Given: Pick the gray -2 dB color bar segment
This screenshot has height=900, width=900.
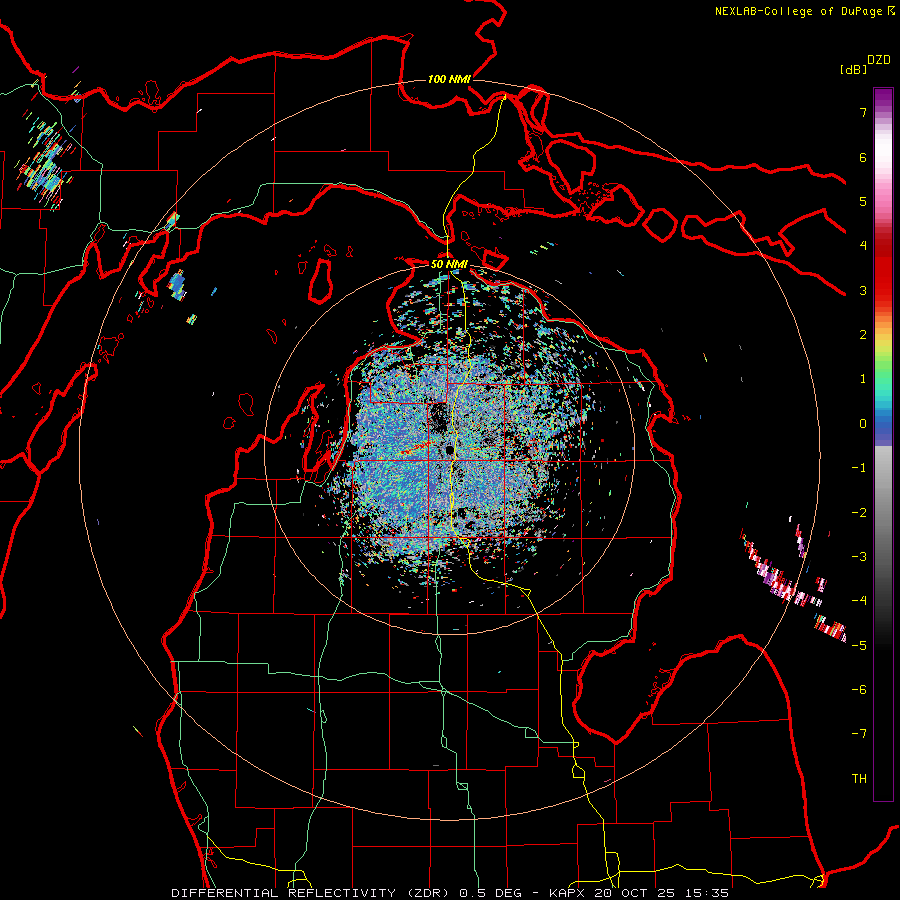Looking at the screenshot, I should pyautogui.click(x=883, y=512).
